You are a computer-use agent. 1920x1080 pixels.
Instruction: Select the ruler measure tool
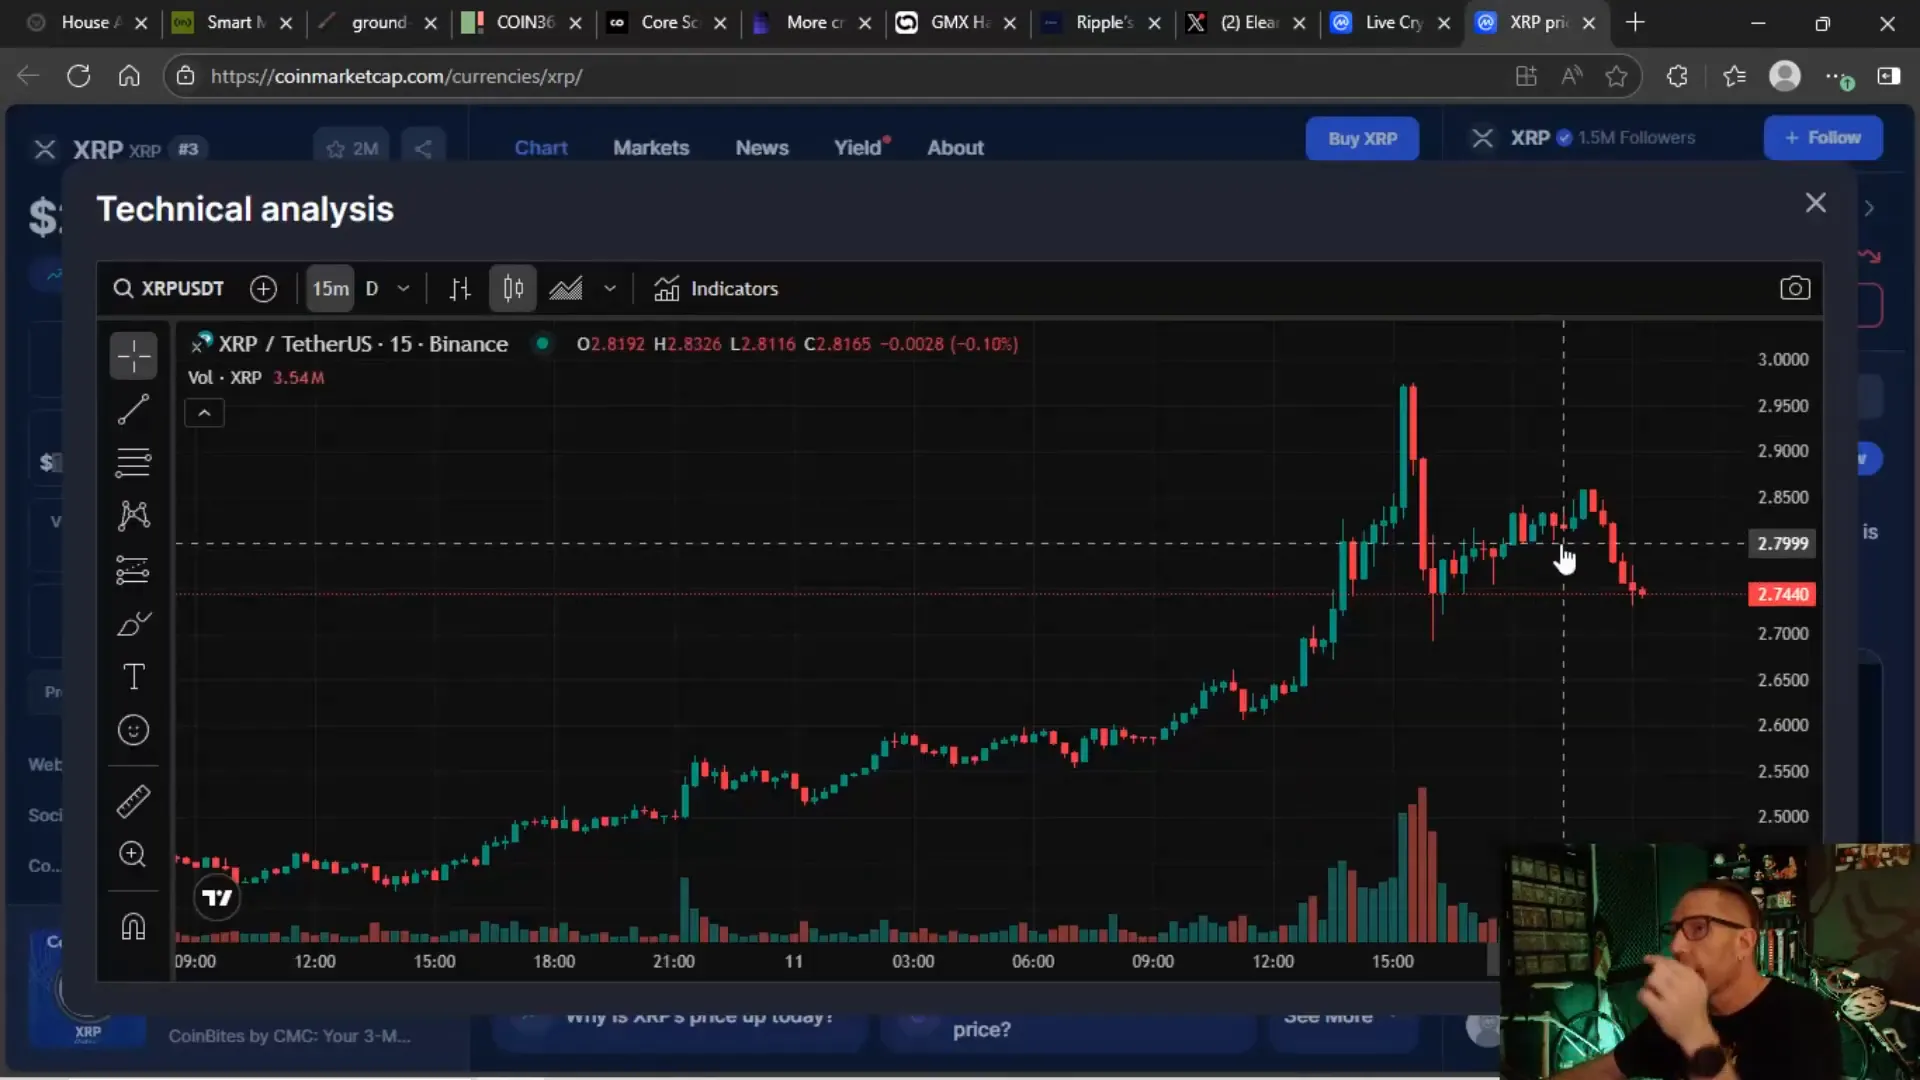(133, 801)
